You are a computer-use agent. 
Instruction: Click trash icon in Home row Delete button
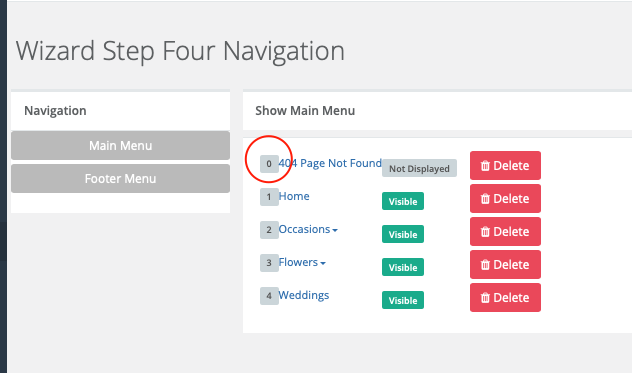coord(485,199)
